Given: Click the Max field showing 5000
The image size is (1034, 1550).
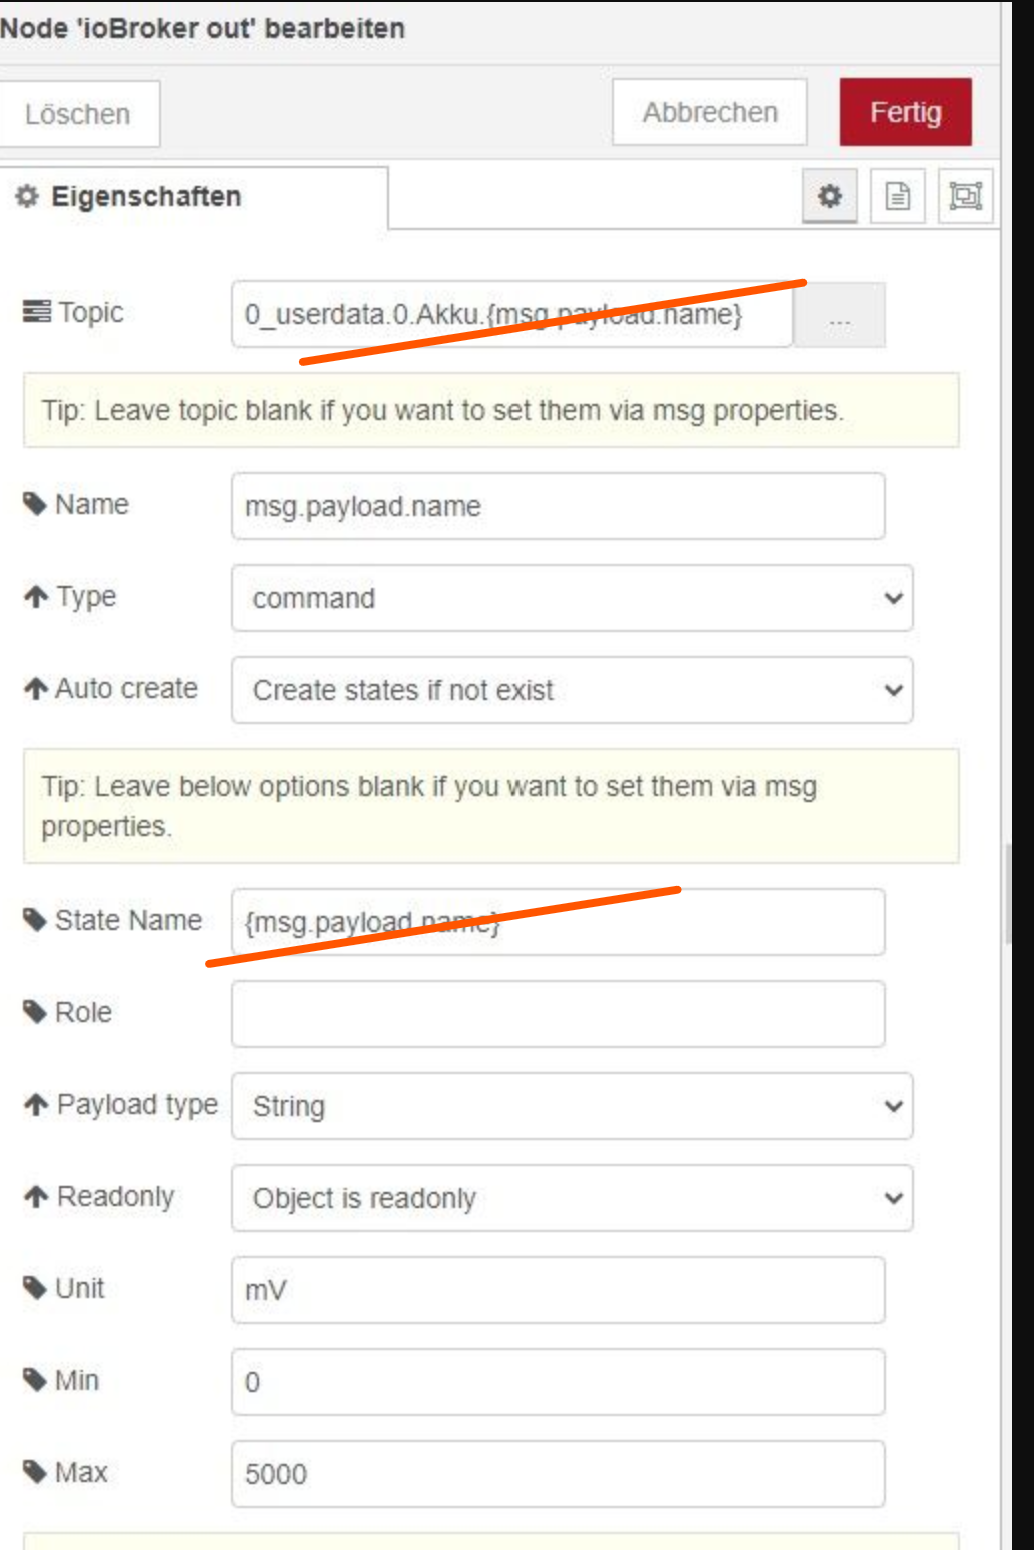Looking at the screenshot, I should click(x=557, y=1474).
